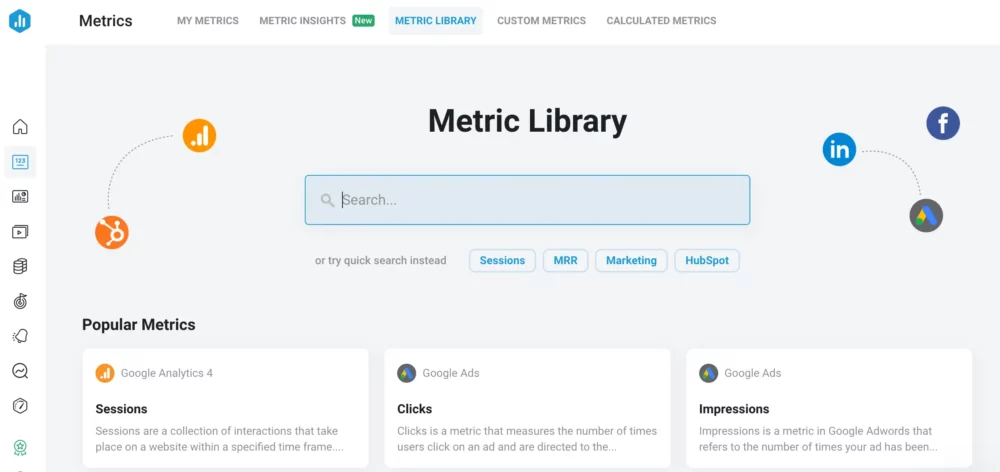Click 'or try quick search instead' text
Screen dimensions: 1000x472
(x=381, y=260)
